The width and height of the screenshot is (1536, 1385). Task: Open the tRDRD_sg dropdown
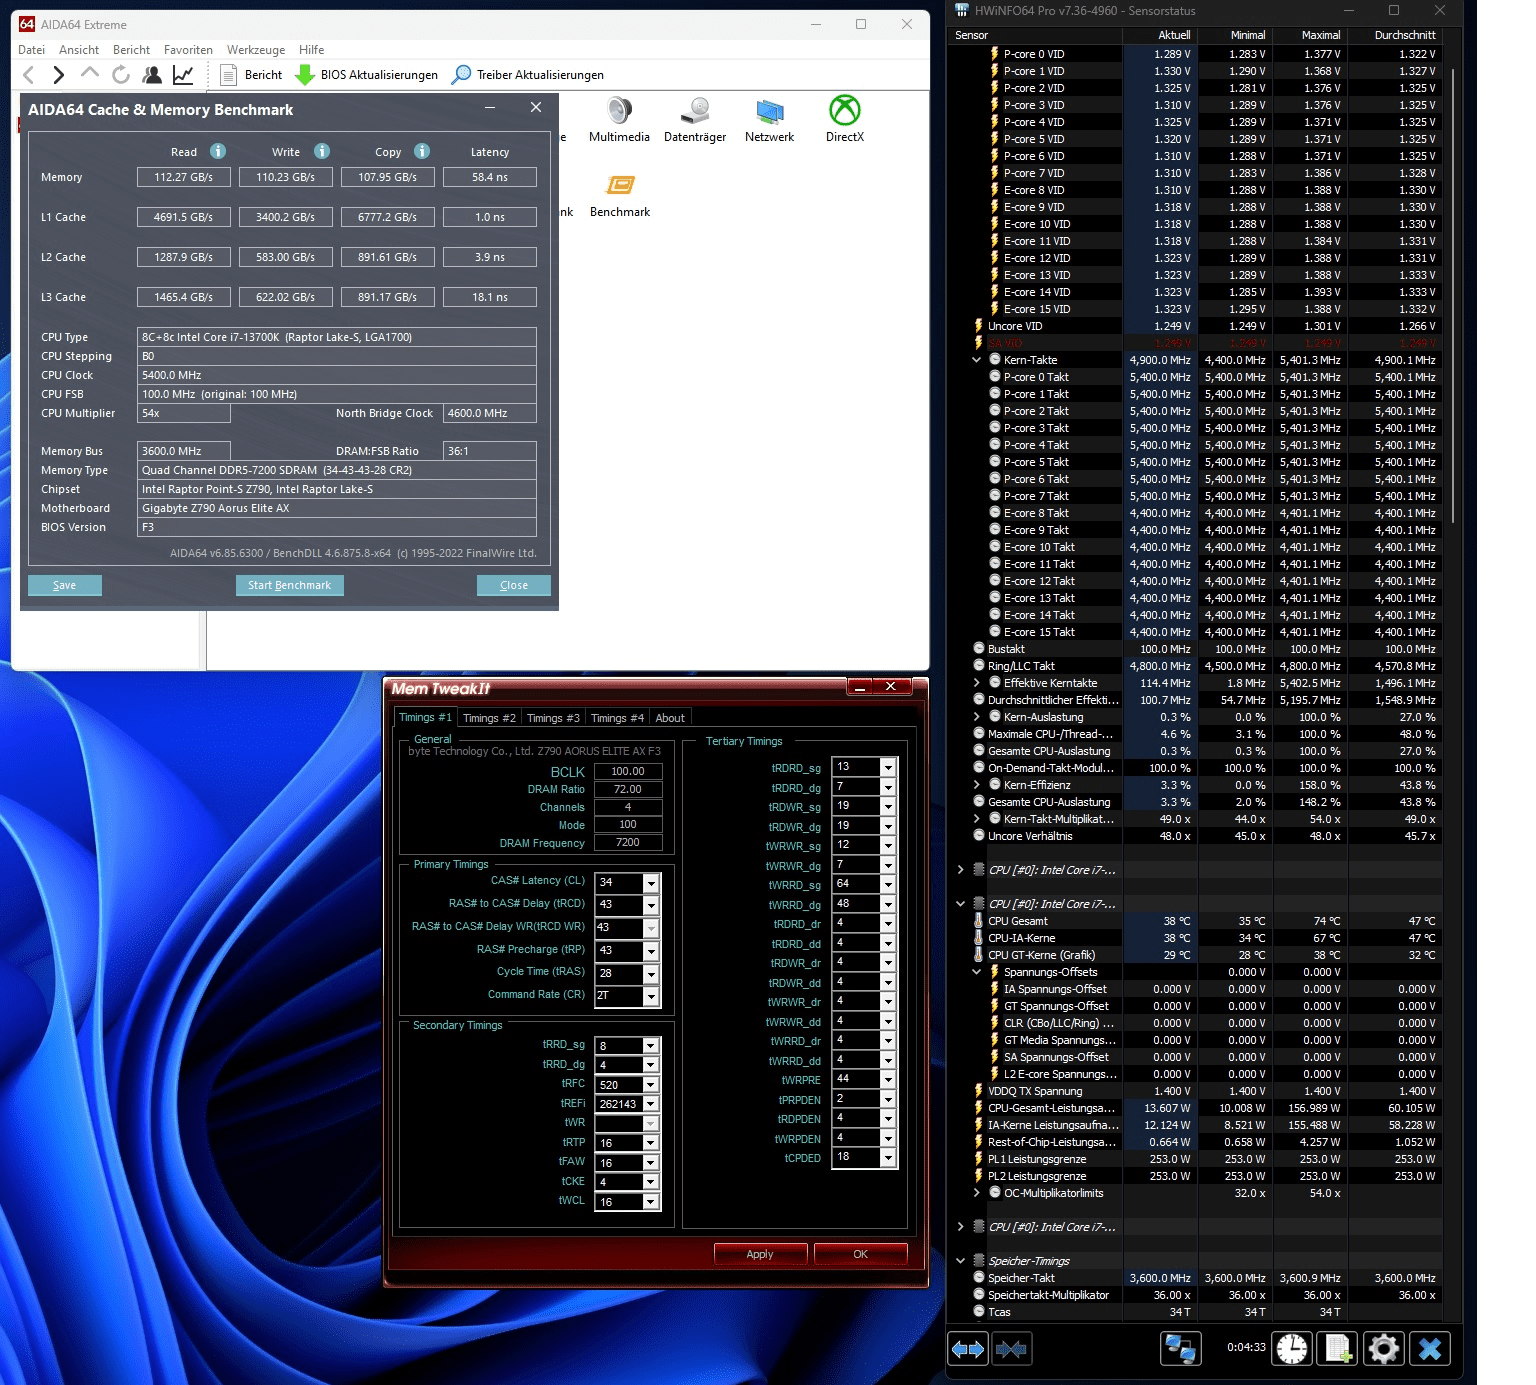click(888, 767)
